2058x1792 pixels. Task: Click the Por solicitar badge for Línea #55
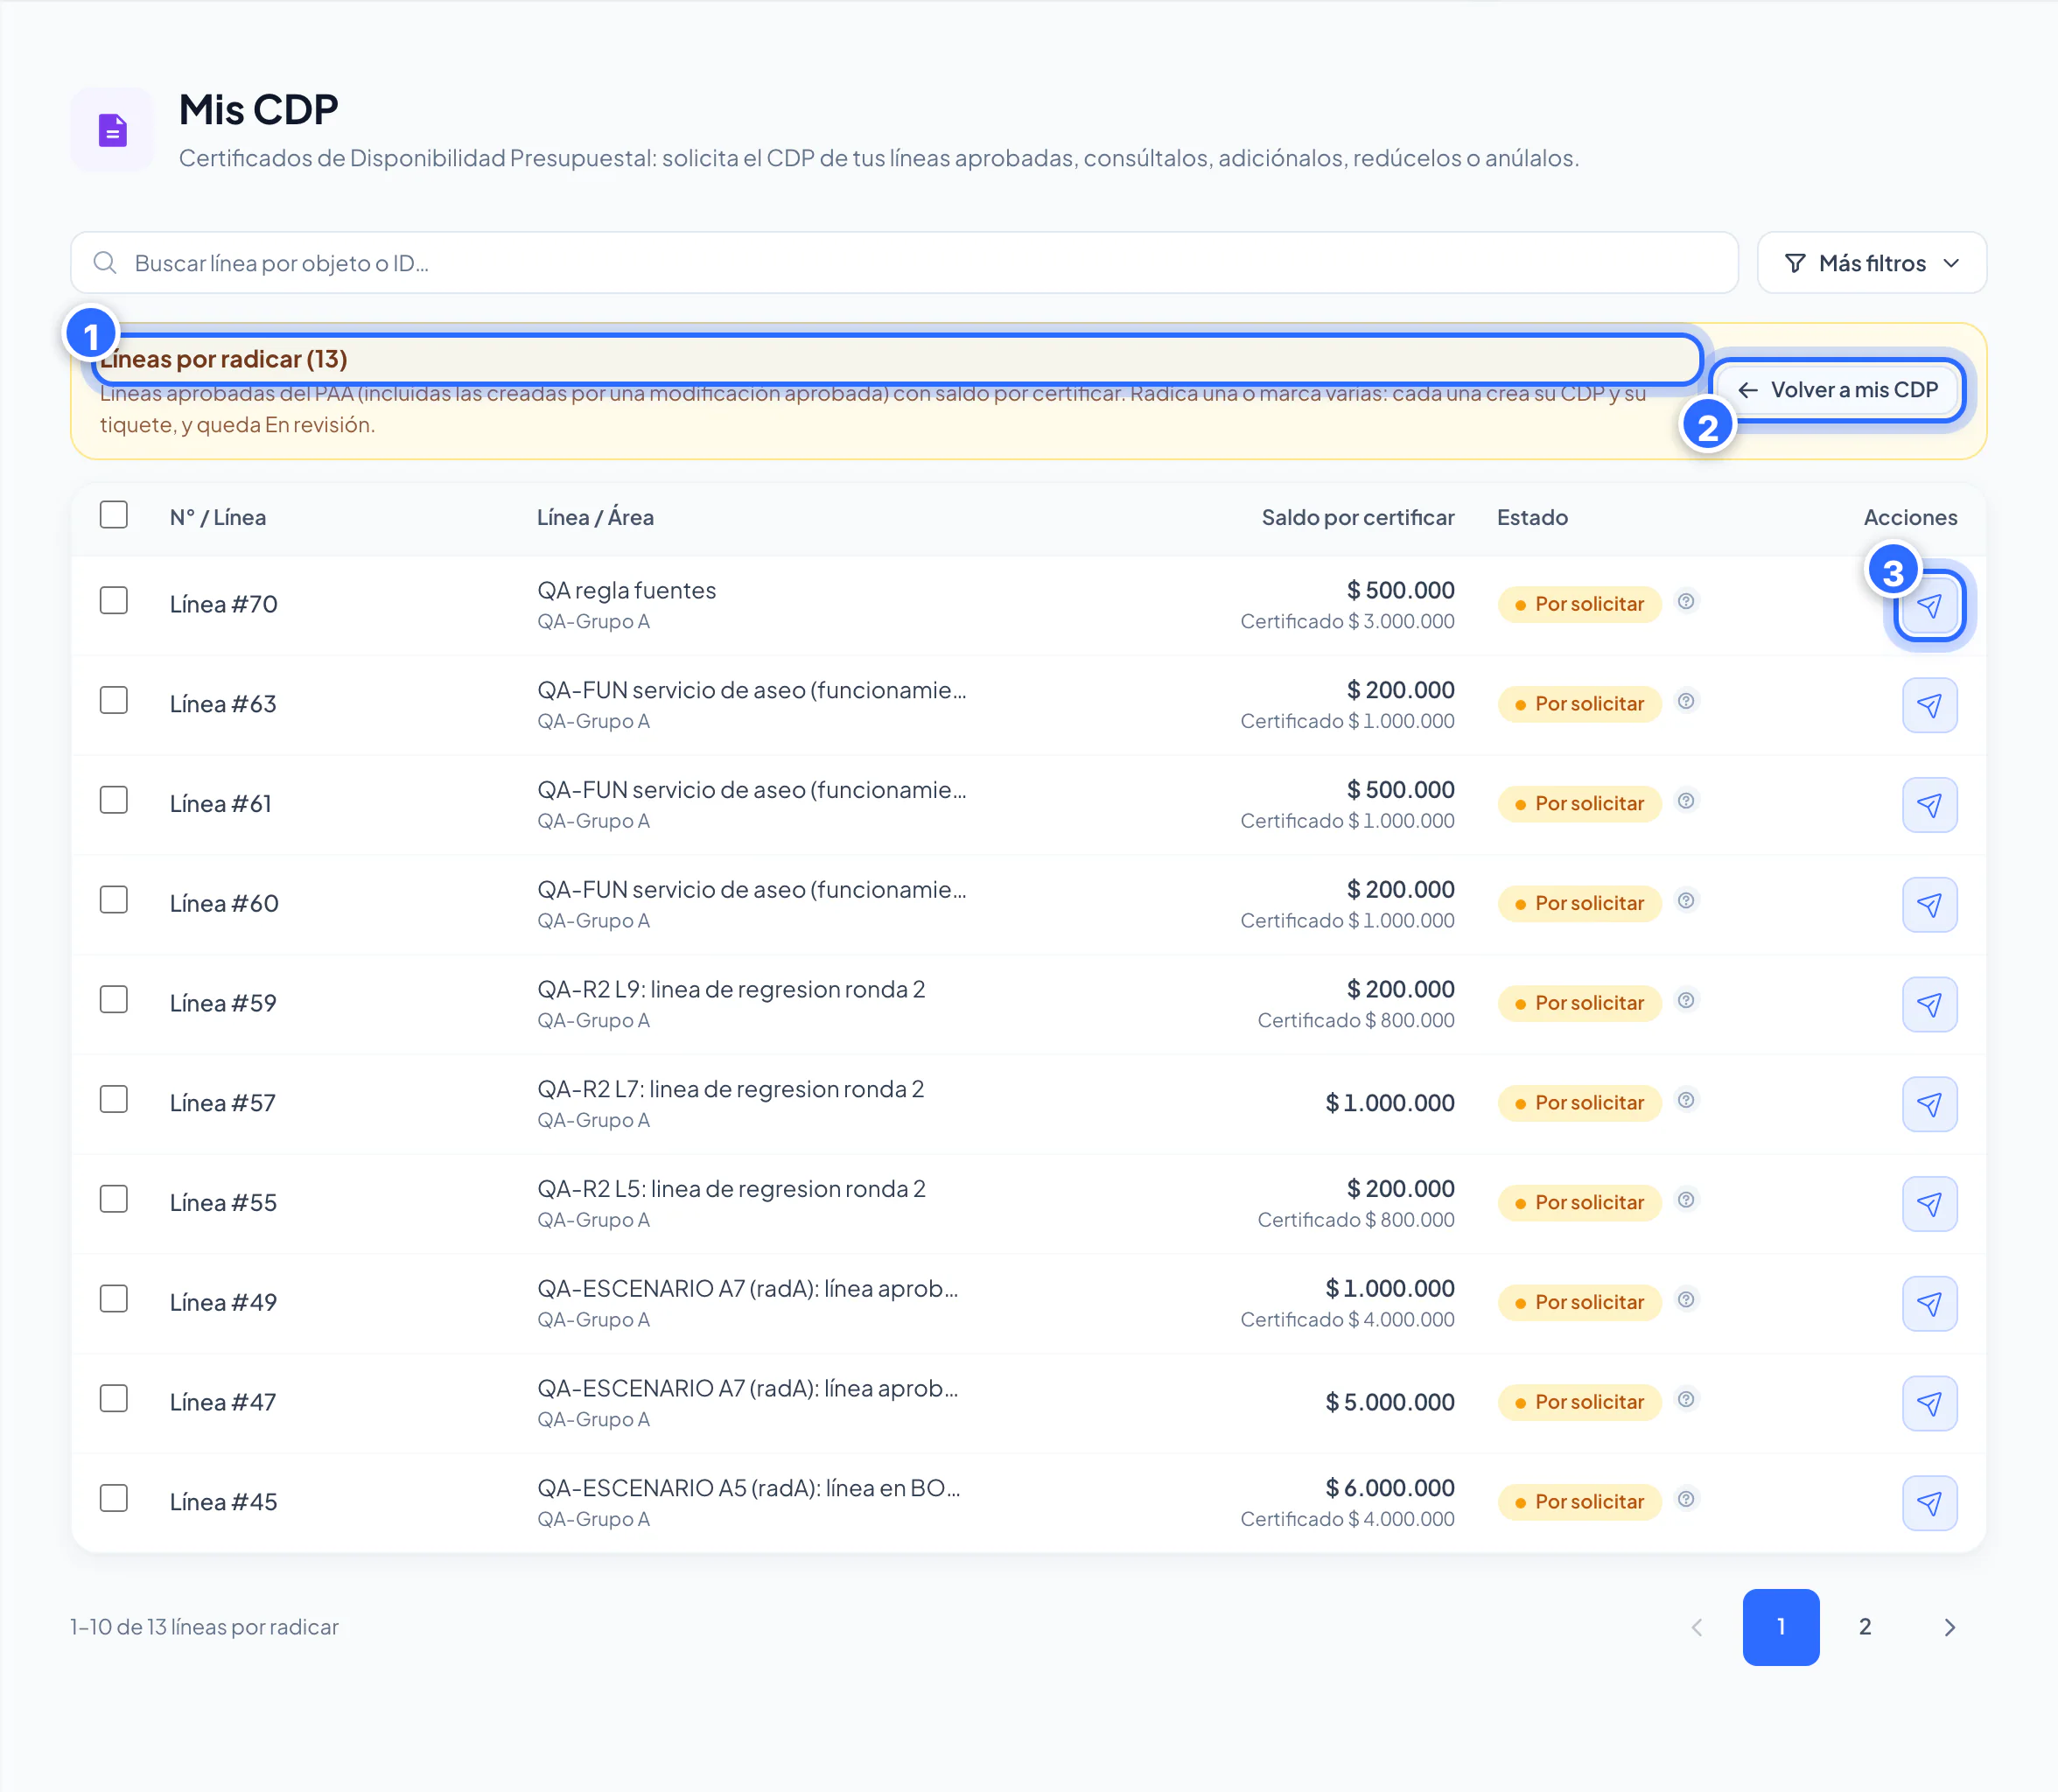coord(1579,1203)
